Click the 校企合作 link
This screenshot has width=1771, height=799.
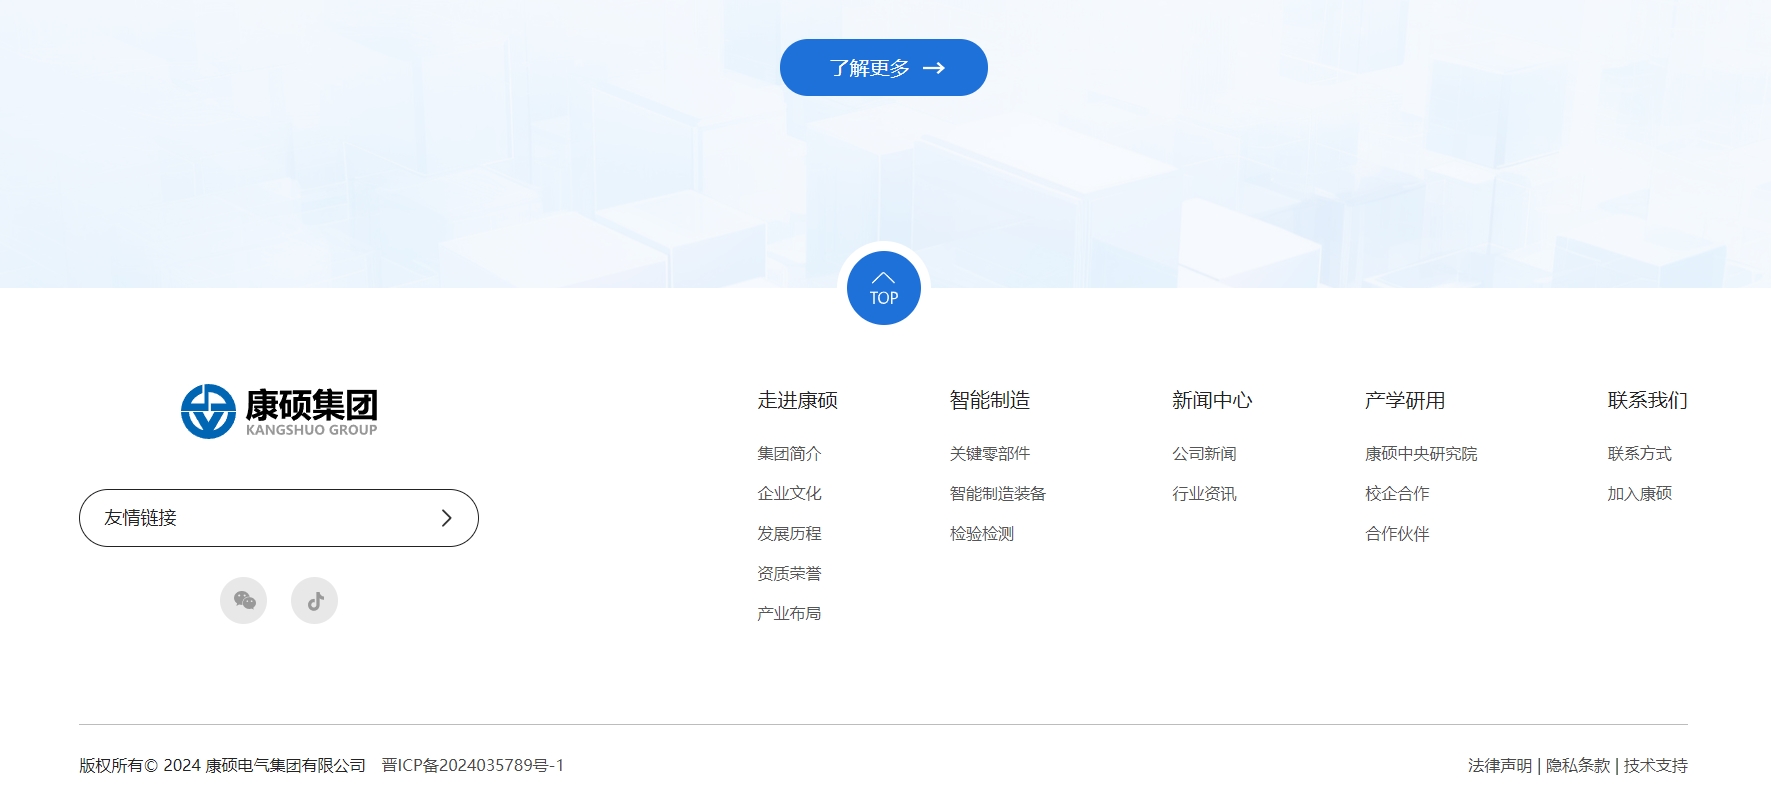(x=1397, y=494)
